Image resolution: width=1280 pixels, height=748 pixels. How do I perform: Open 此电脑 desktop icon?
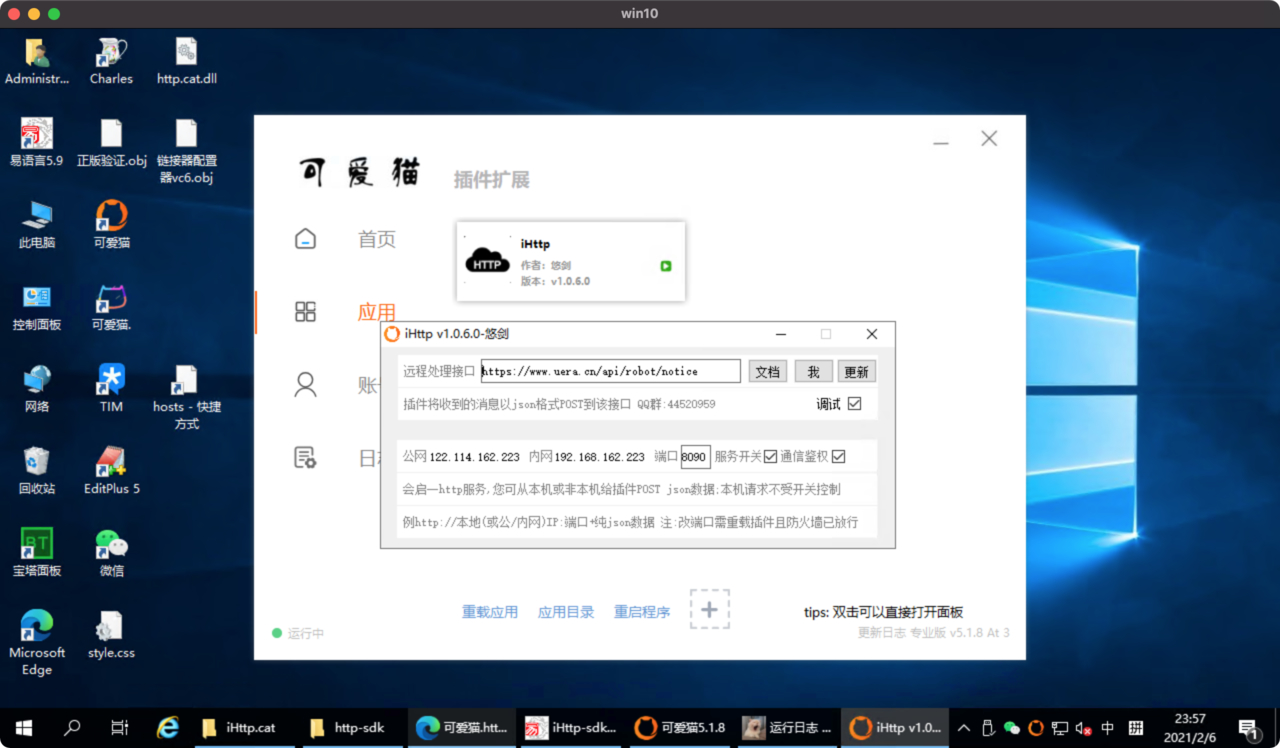[x=37, y=225]
